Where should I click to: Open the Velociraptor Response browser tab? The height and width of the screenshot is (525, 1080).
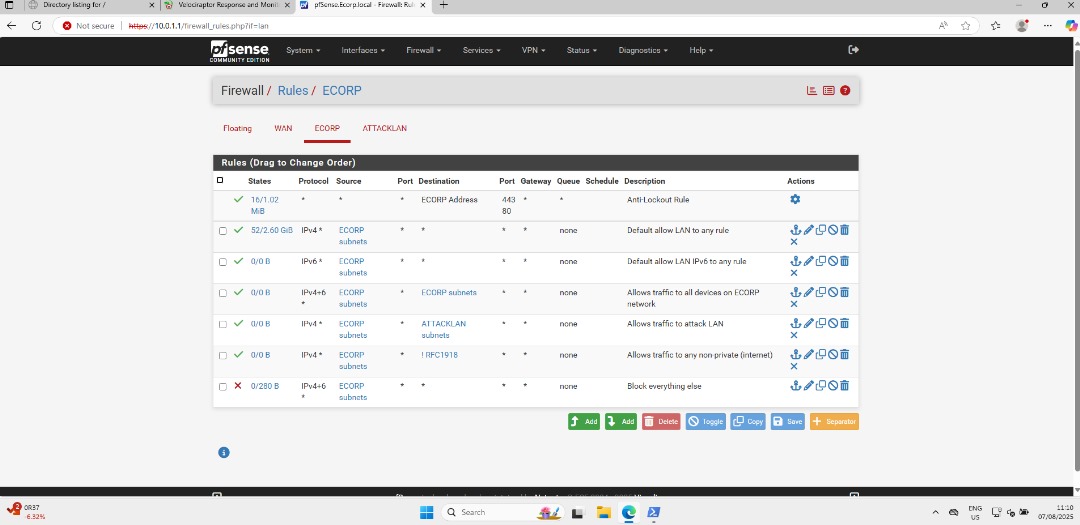coord(227,5)
